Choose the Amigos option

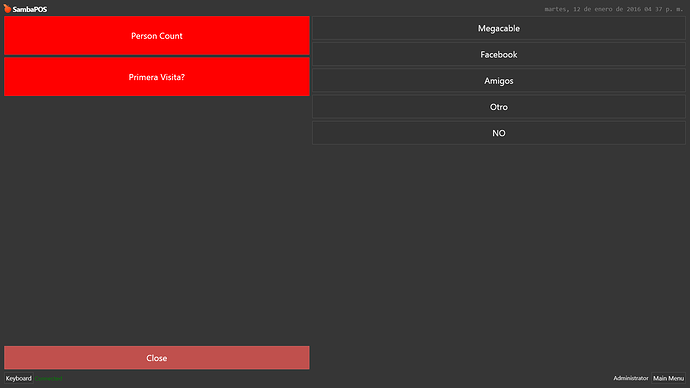[x=499, y=81]
